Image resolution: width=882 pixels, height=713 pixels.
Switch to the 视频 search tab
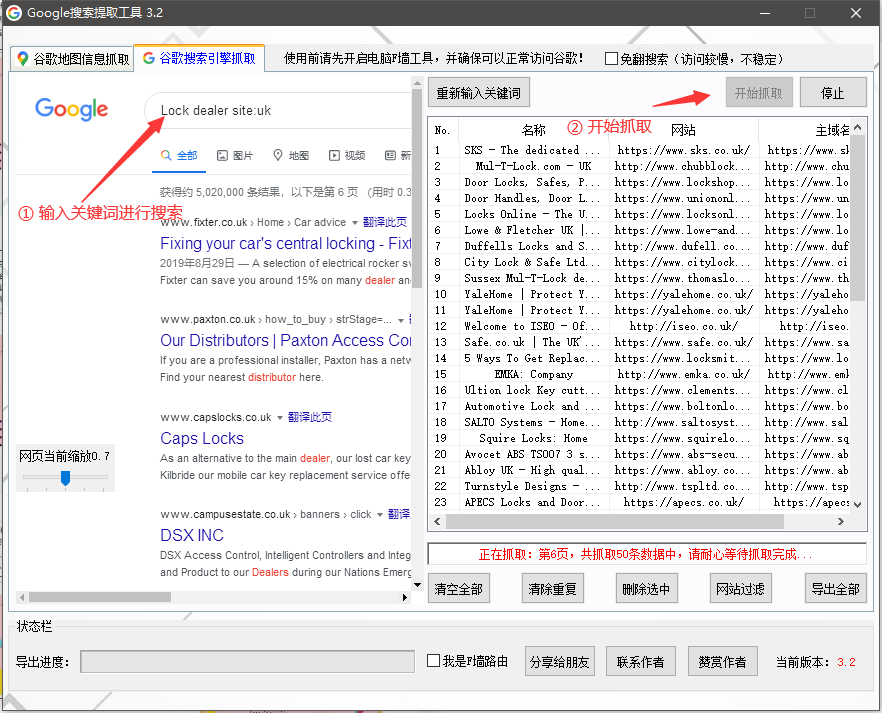[x=347, y=155]
